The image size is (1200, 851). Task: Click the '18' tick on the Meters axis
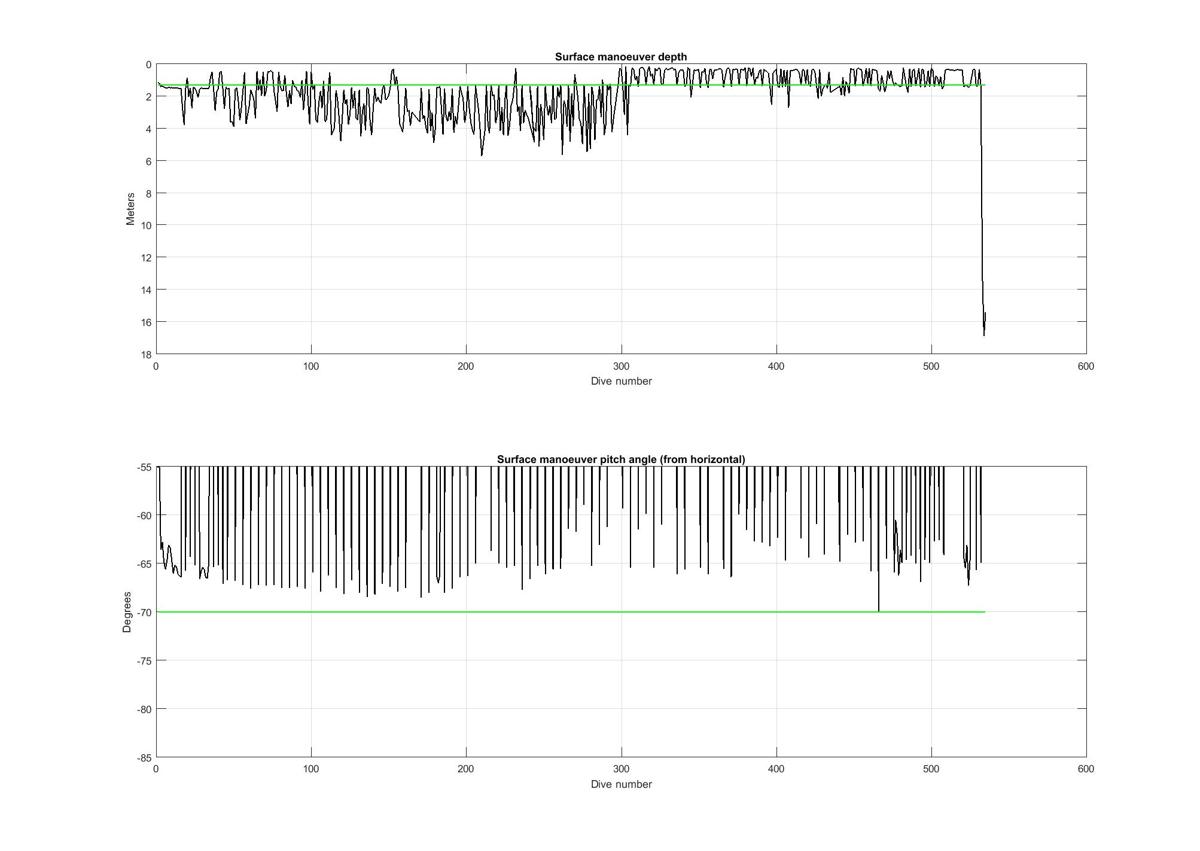pos(145,354)
